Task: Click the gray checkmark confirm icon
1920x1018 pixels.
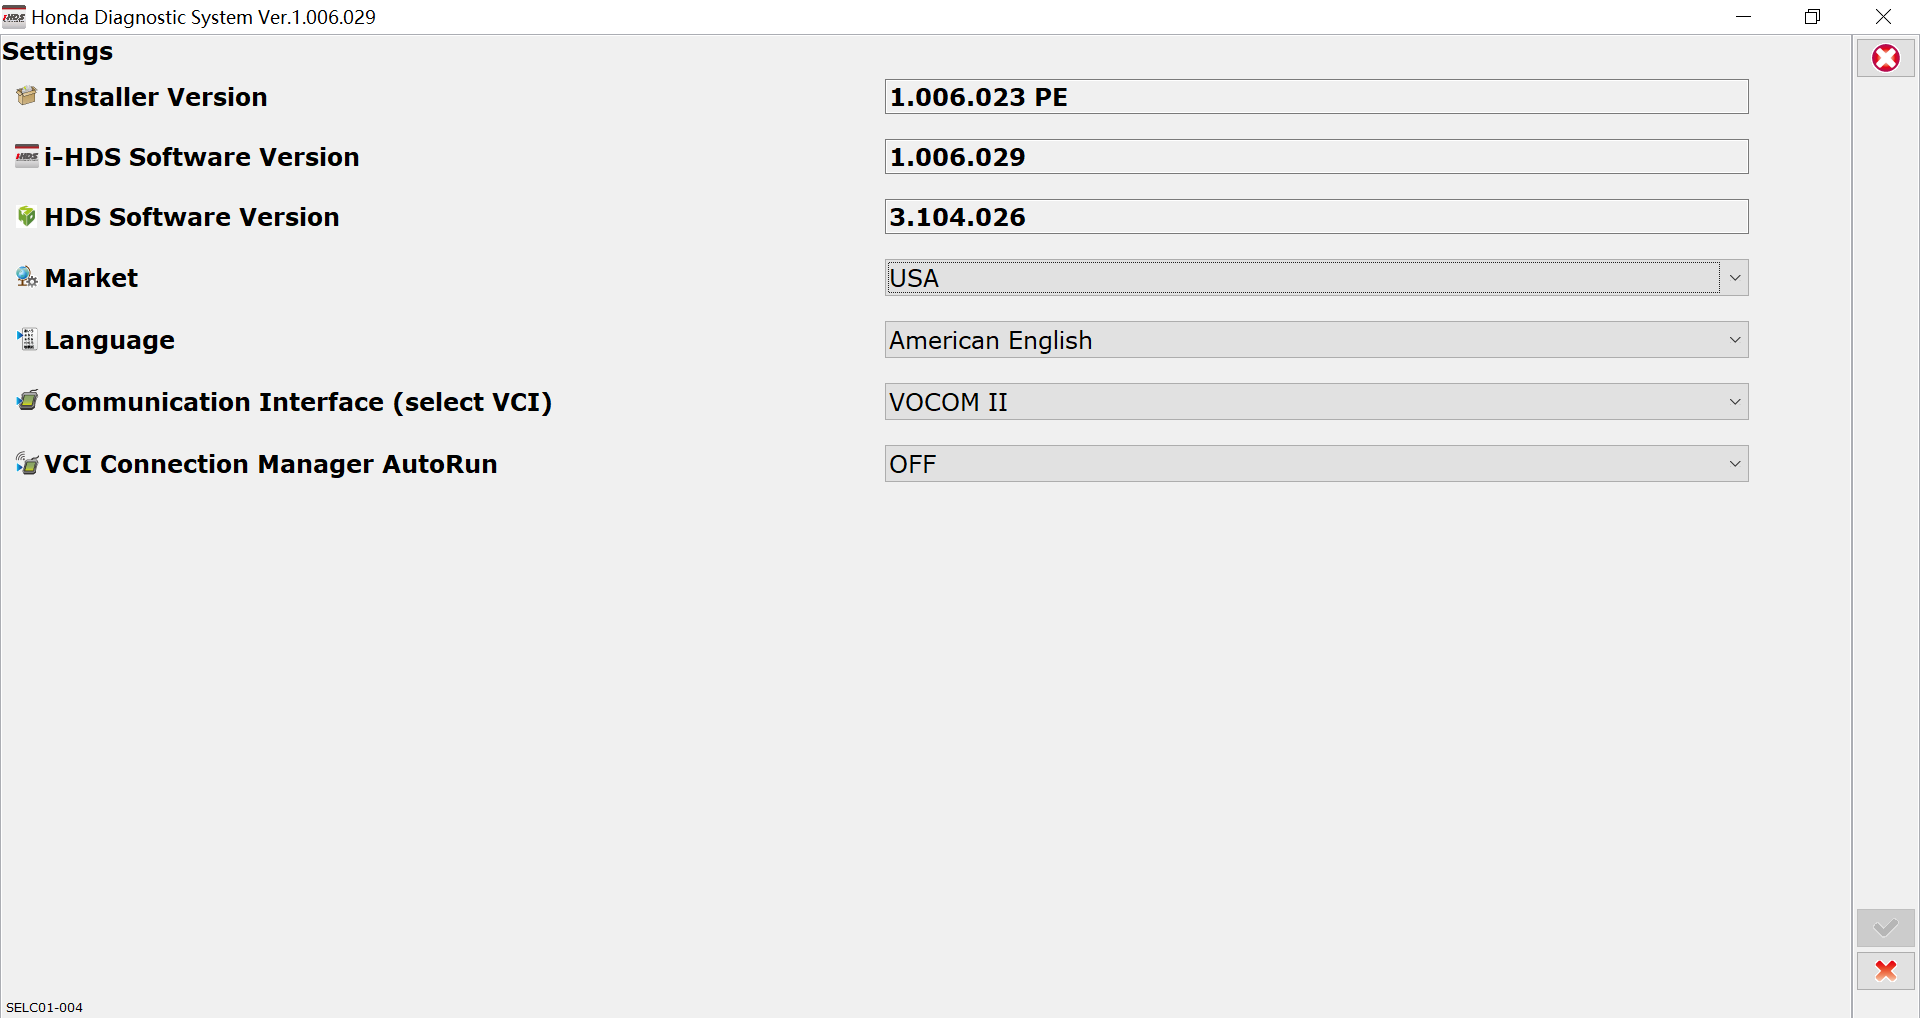Action: click(1886, 928)
